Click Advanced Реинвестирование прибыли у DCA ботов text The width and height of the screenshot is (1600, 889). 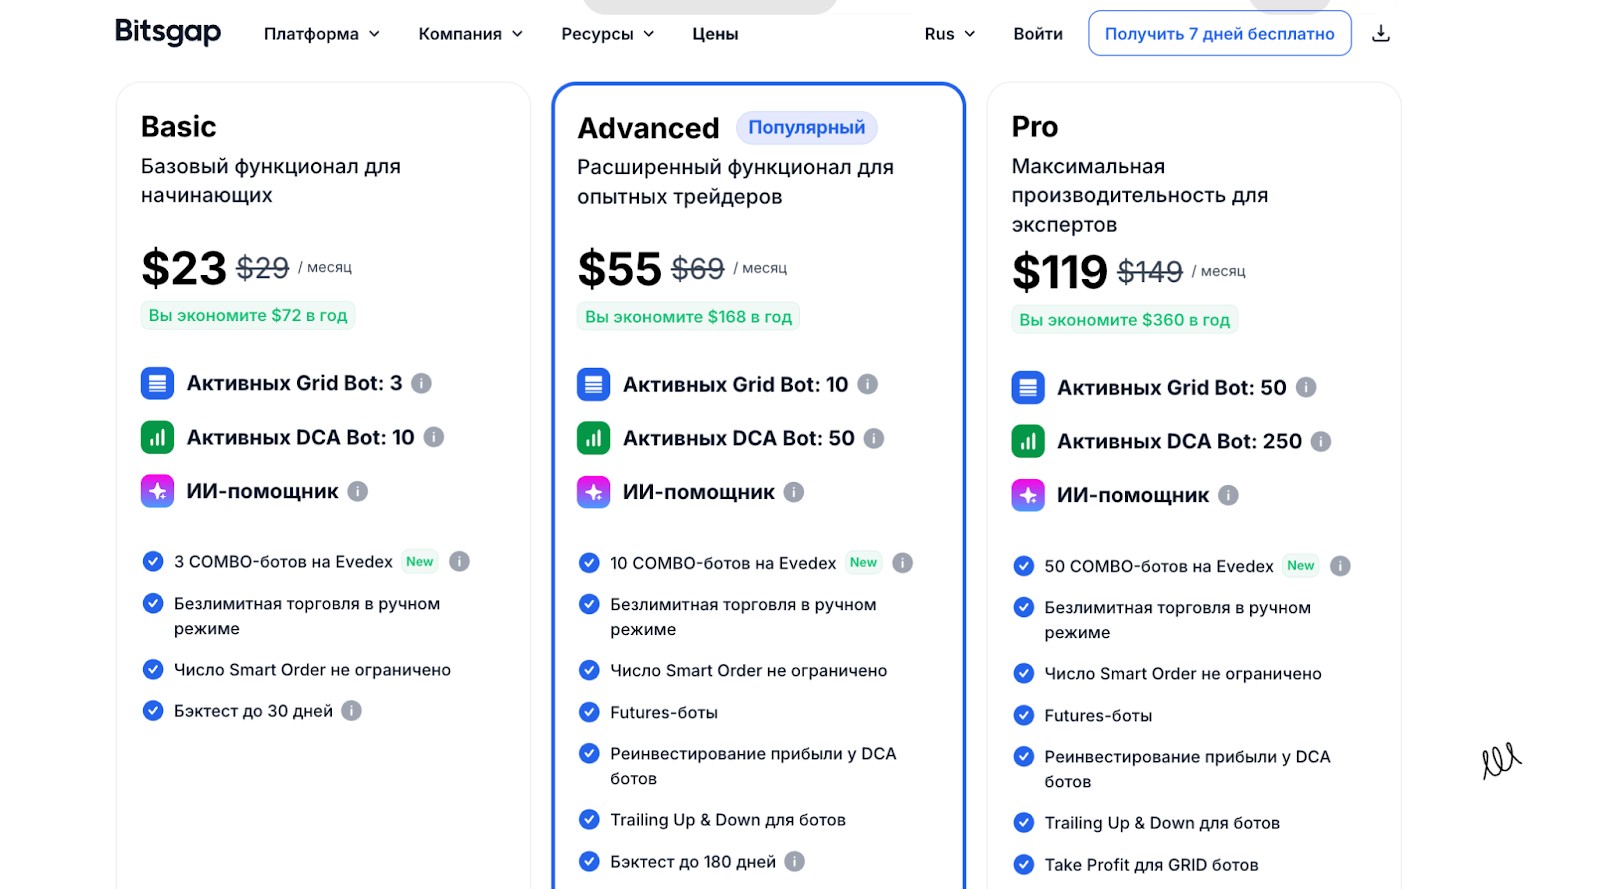(754, 766)
